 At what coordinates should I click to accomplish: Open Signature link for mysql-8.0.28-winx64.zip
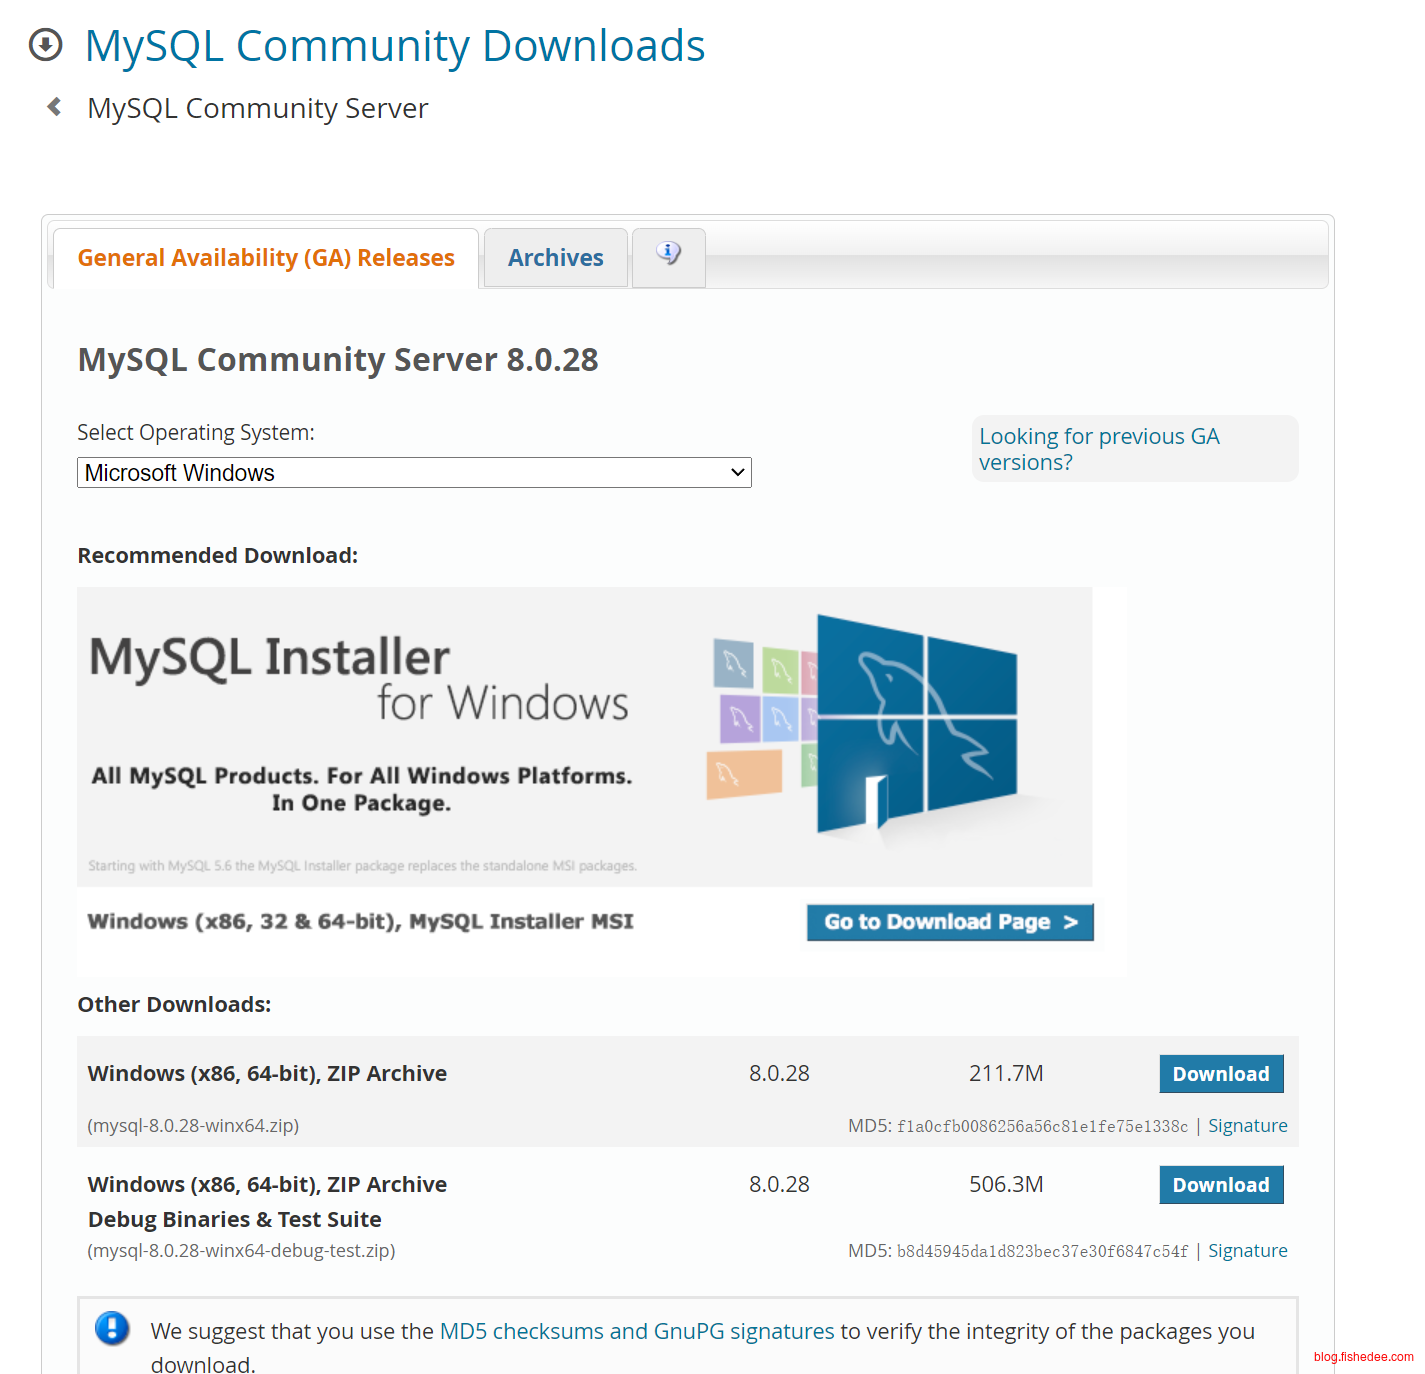pos(1247,1126)
